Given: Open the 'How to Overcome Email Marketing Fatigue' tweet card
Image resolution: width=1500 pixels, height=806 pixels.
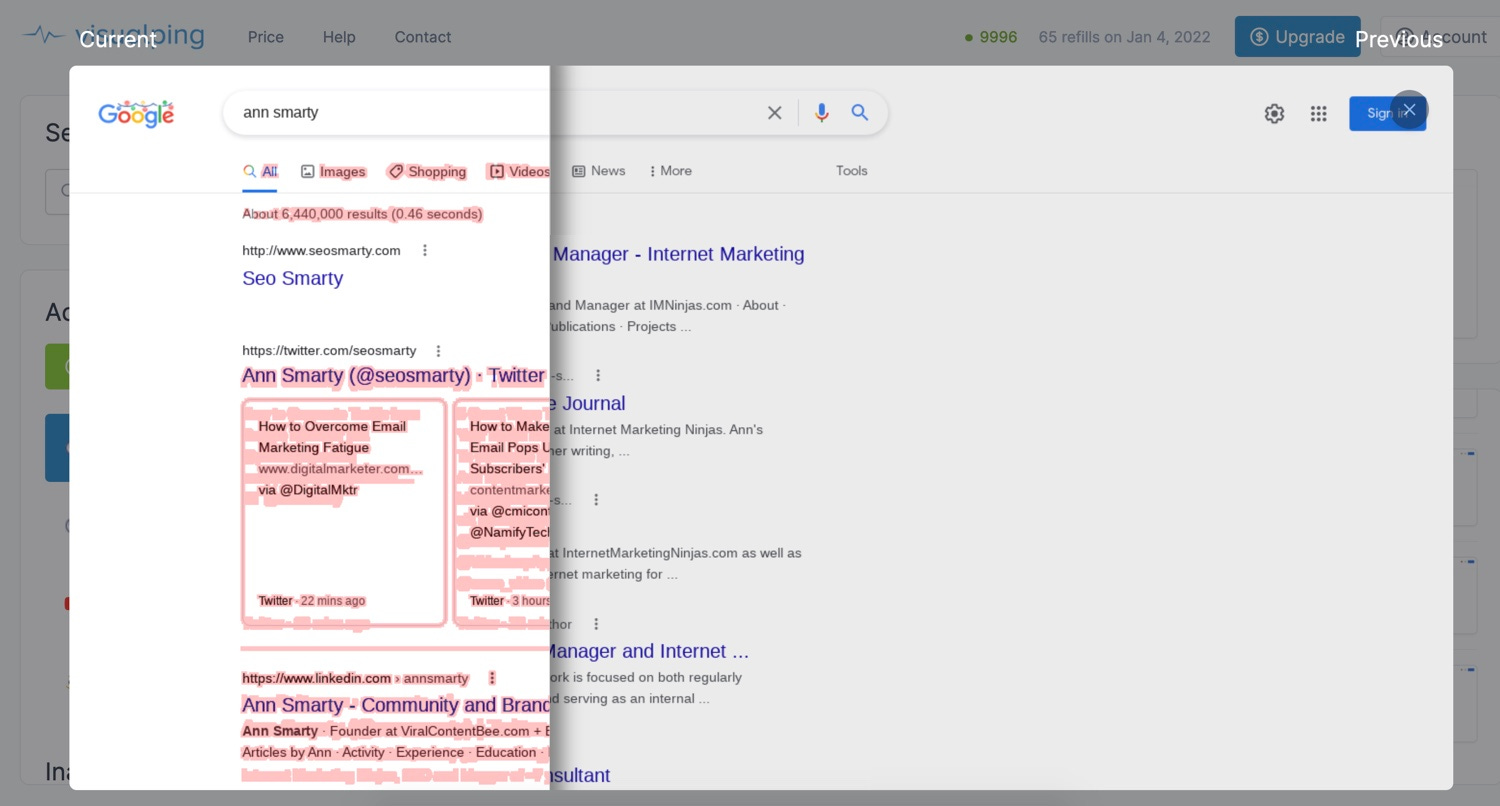Looking at the screenshot, I should pos(344,512).
